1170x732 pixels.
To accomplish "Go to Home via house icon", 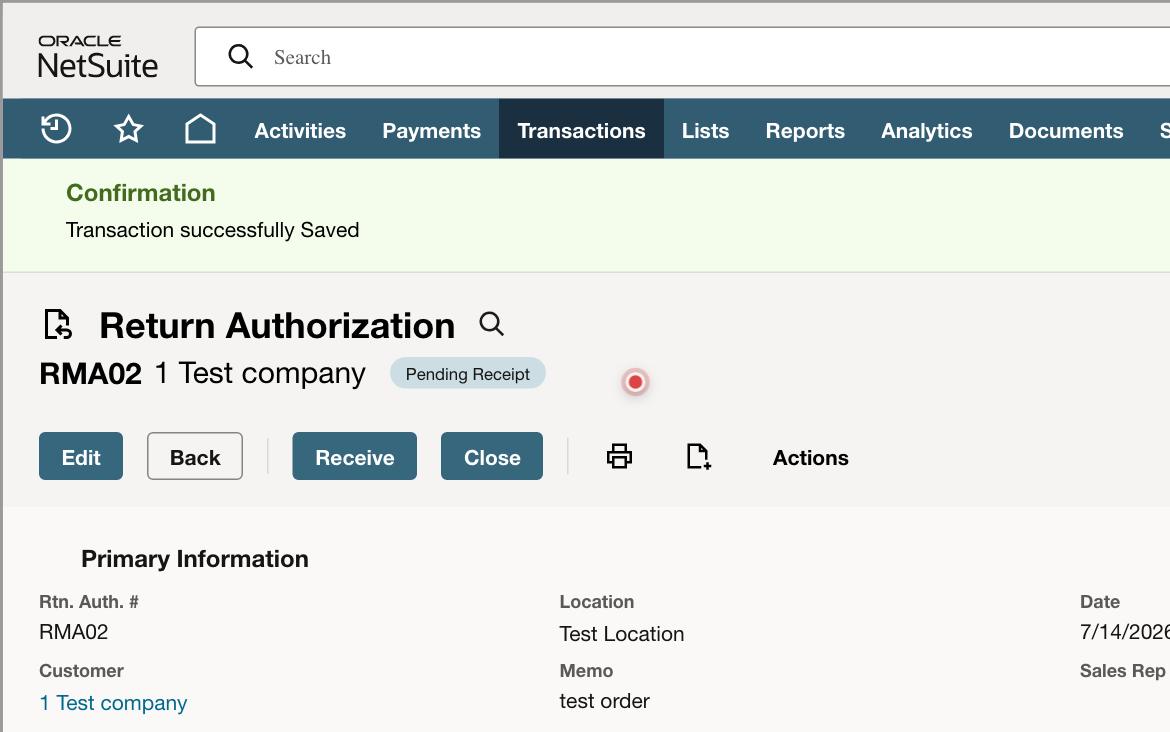I will tap(200, 129).
